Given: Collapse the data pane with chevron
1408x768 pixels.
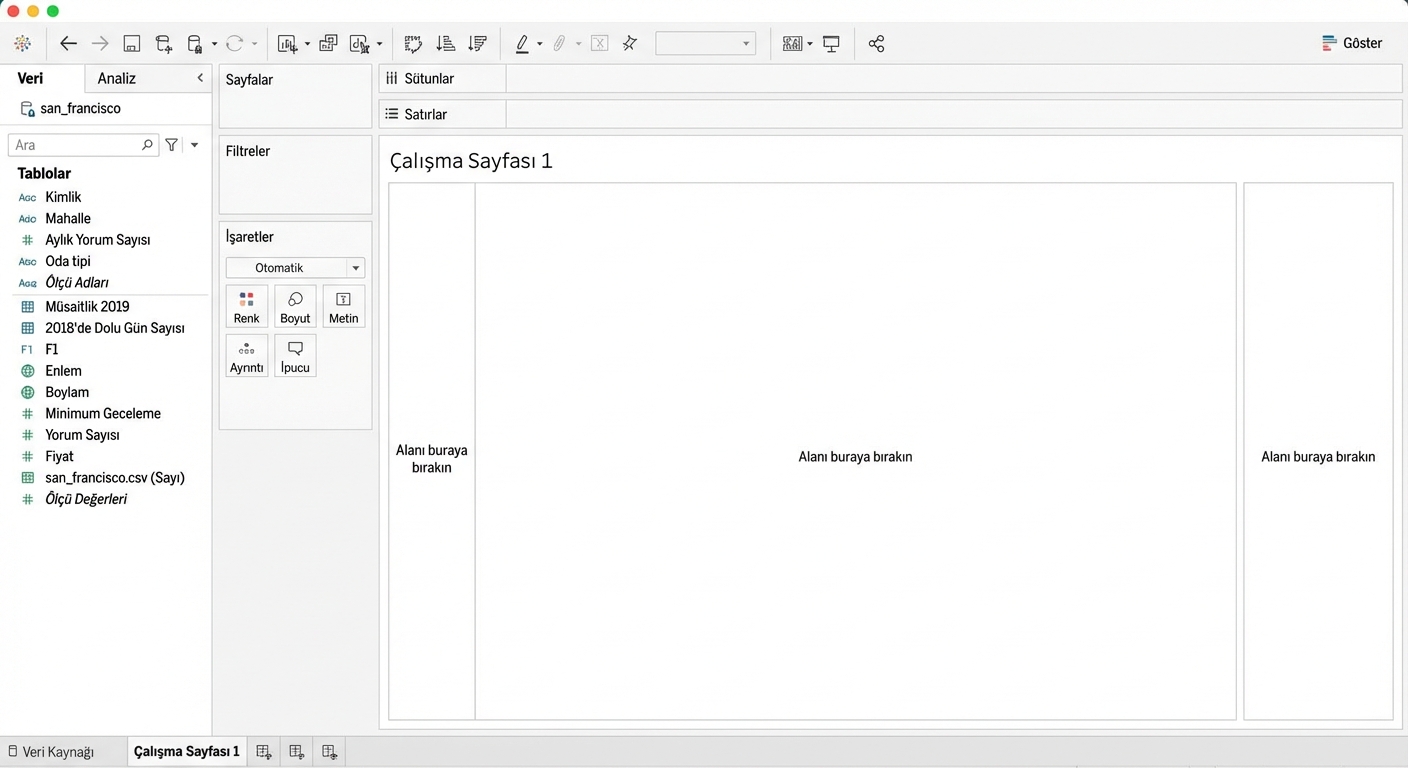Looking at the screenshot, I should click(x=200, y=78).
